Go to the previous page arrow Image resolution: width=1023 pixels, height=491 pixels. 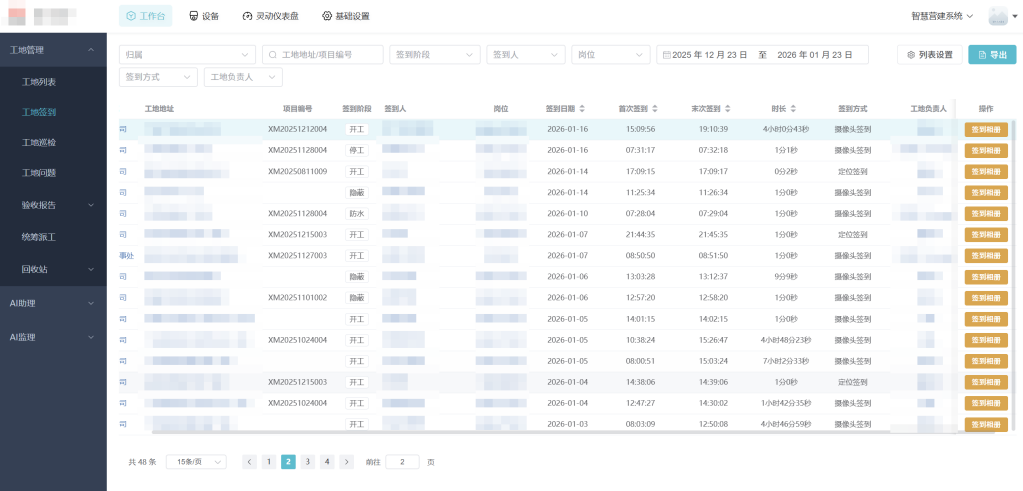tap(250, 462)
